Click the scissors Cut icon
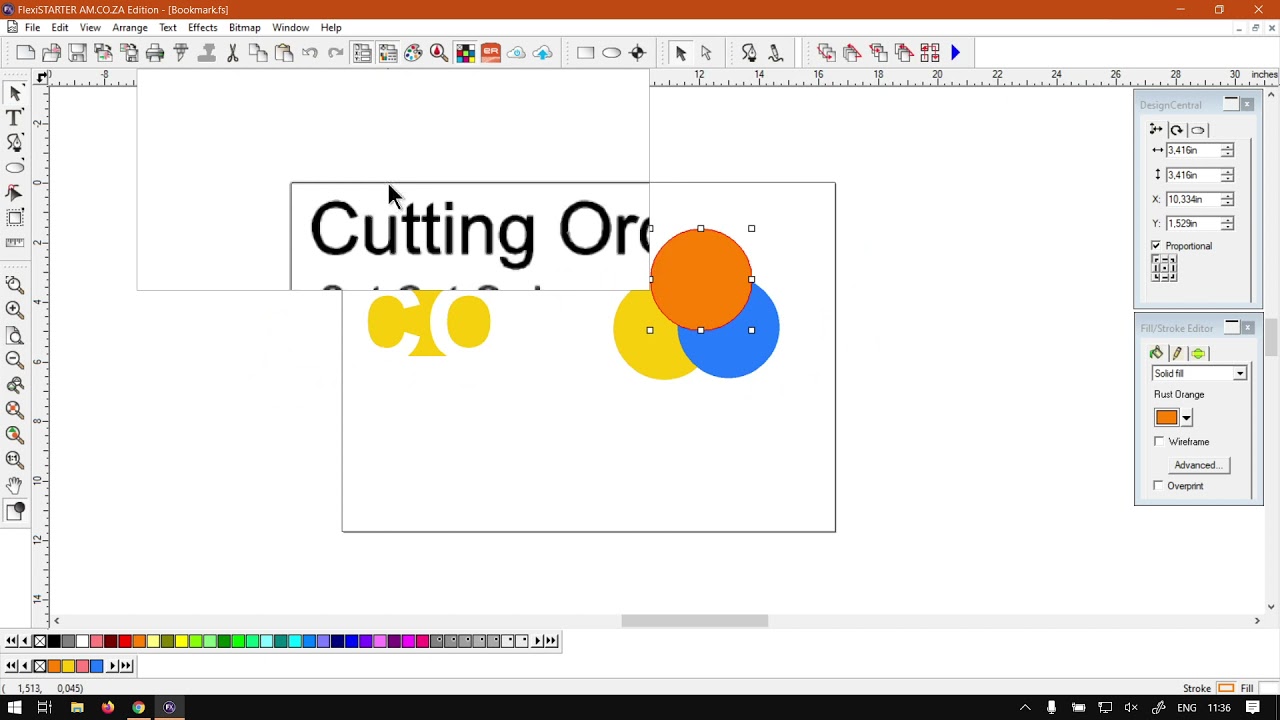The width and height of the screenshot is (1280, 720). pos(232,53)
